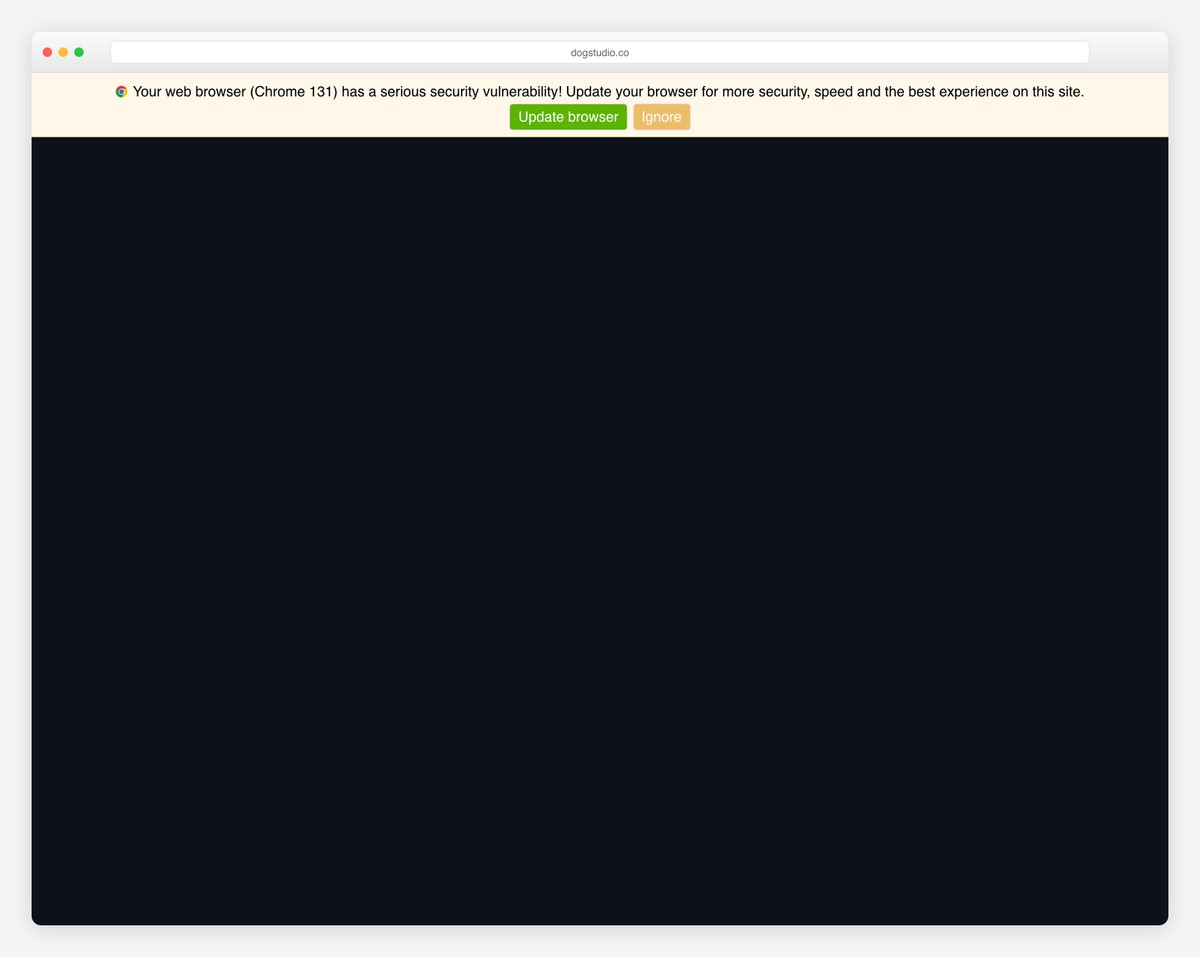Click the banner area right of the Ignore button

900,118
